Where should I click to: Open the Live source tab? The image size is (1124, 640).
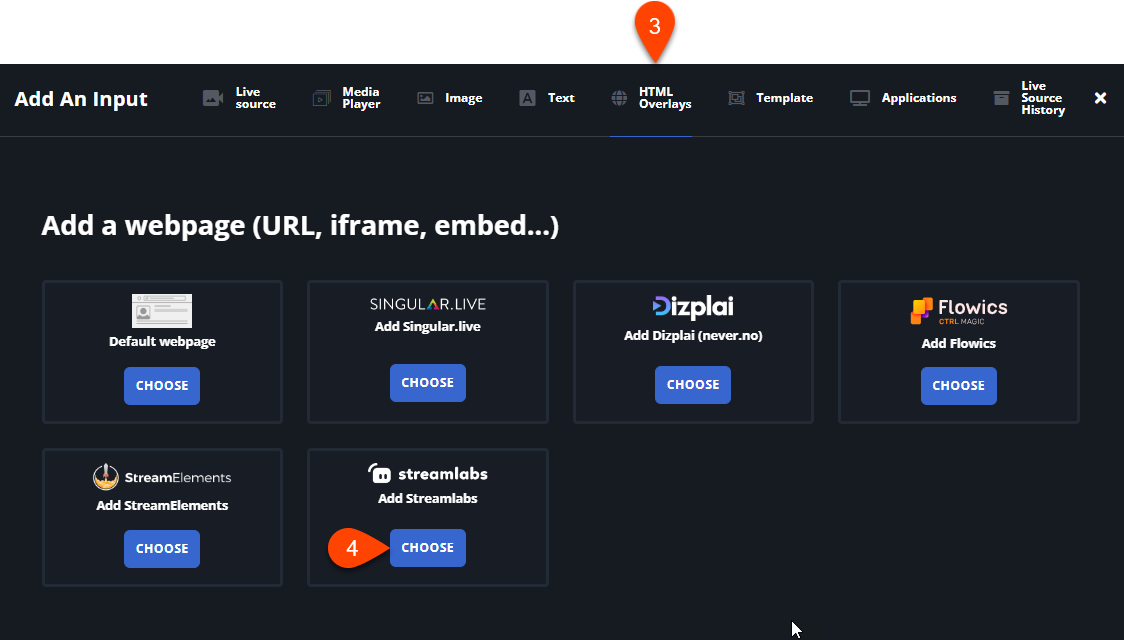[239, 98]
